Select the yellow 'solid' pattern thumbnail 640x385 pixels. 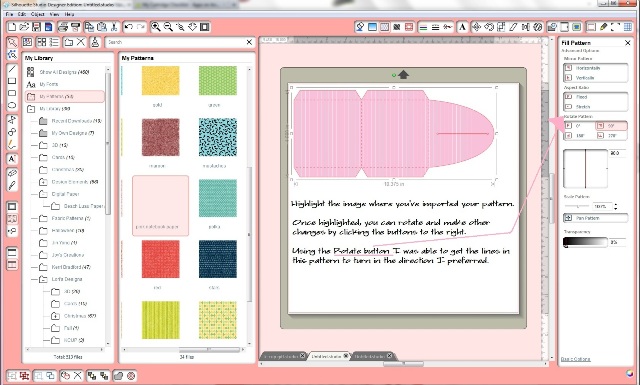pos(160,81)
